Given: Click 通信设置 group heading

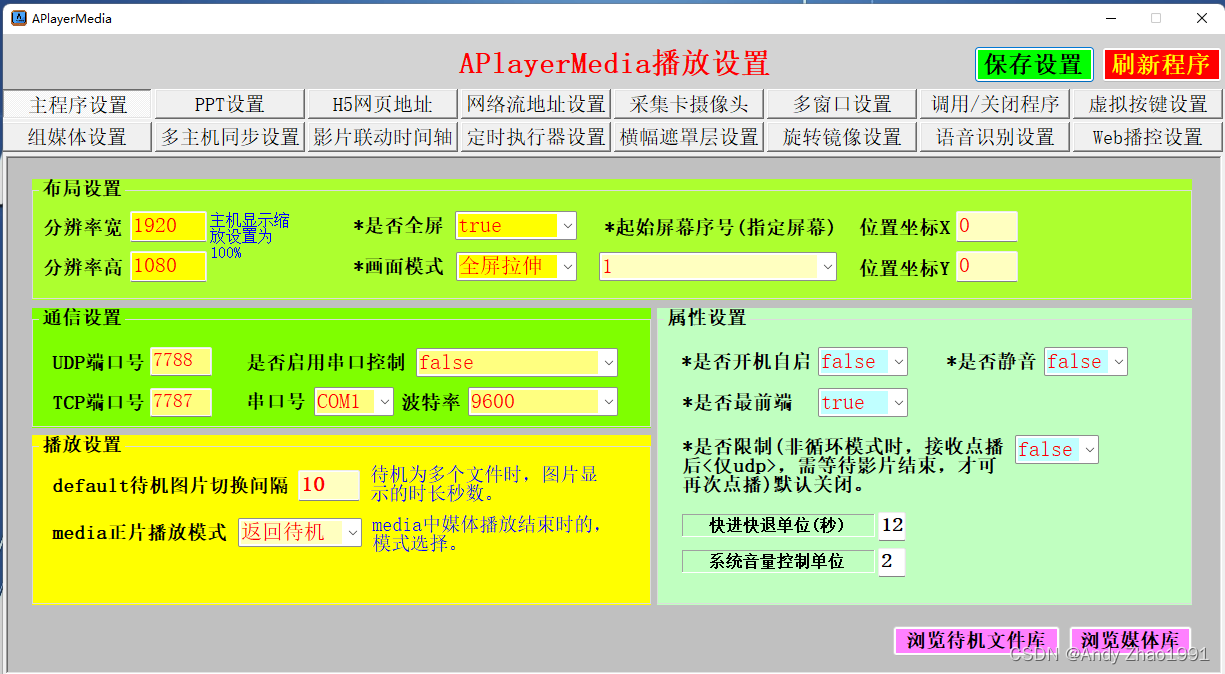Looking at the screenshot, I should 82,318.
